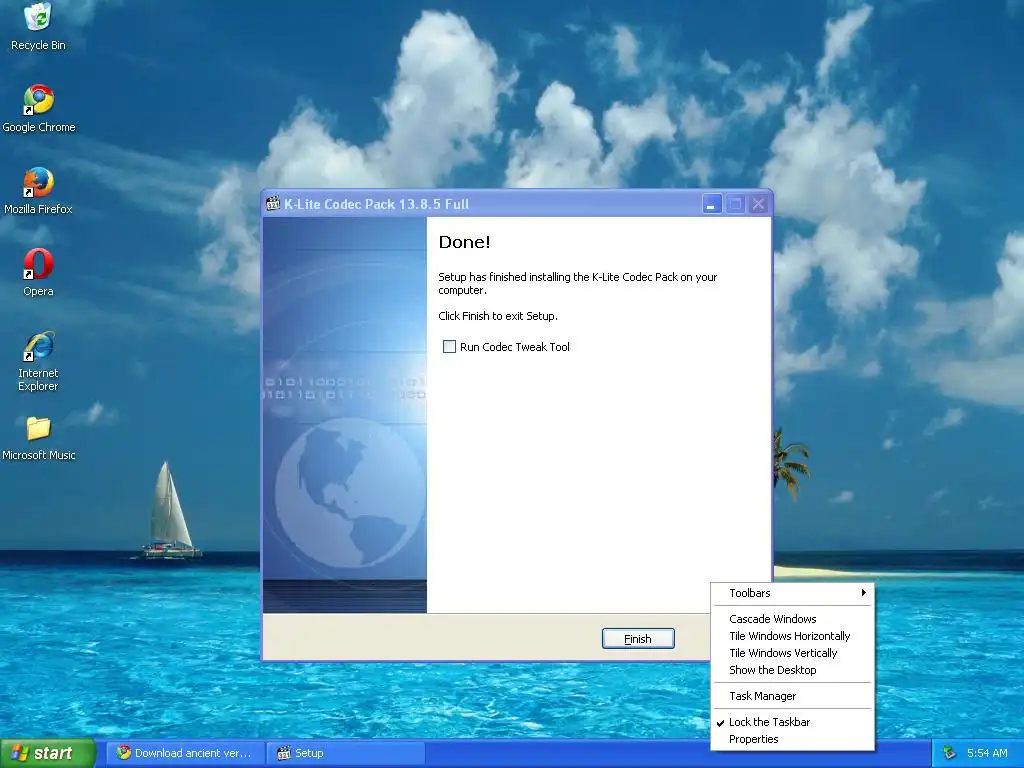
Task: Switch to Download ancient ver... Chrome taskbar button
Action: [x=185, y=753]
